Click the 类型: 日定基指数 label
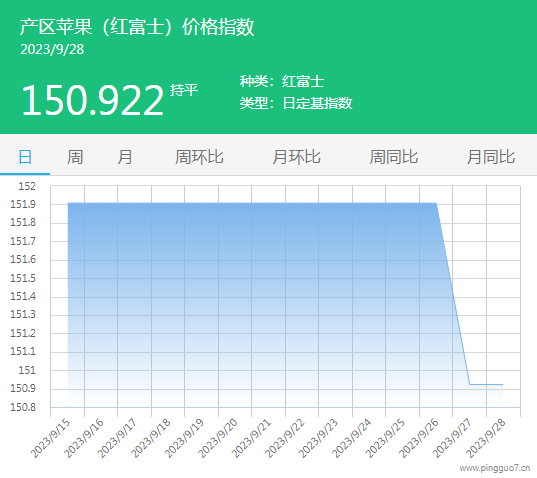The height and width of the screenshot is (478, 537). [x=296, y=103]
